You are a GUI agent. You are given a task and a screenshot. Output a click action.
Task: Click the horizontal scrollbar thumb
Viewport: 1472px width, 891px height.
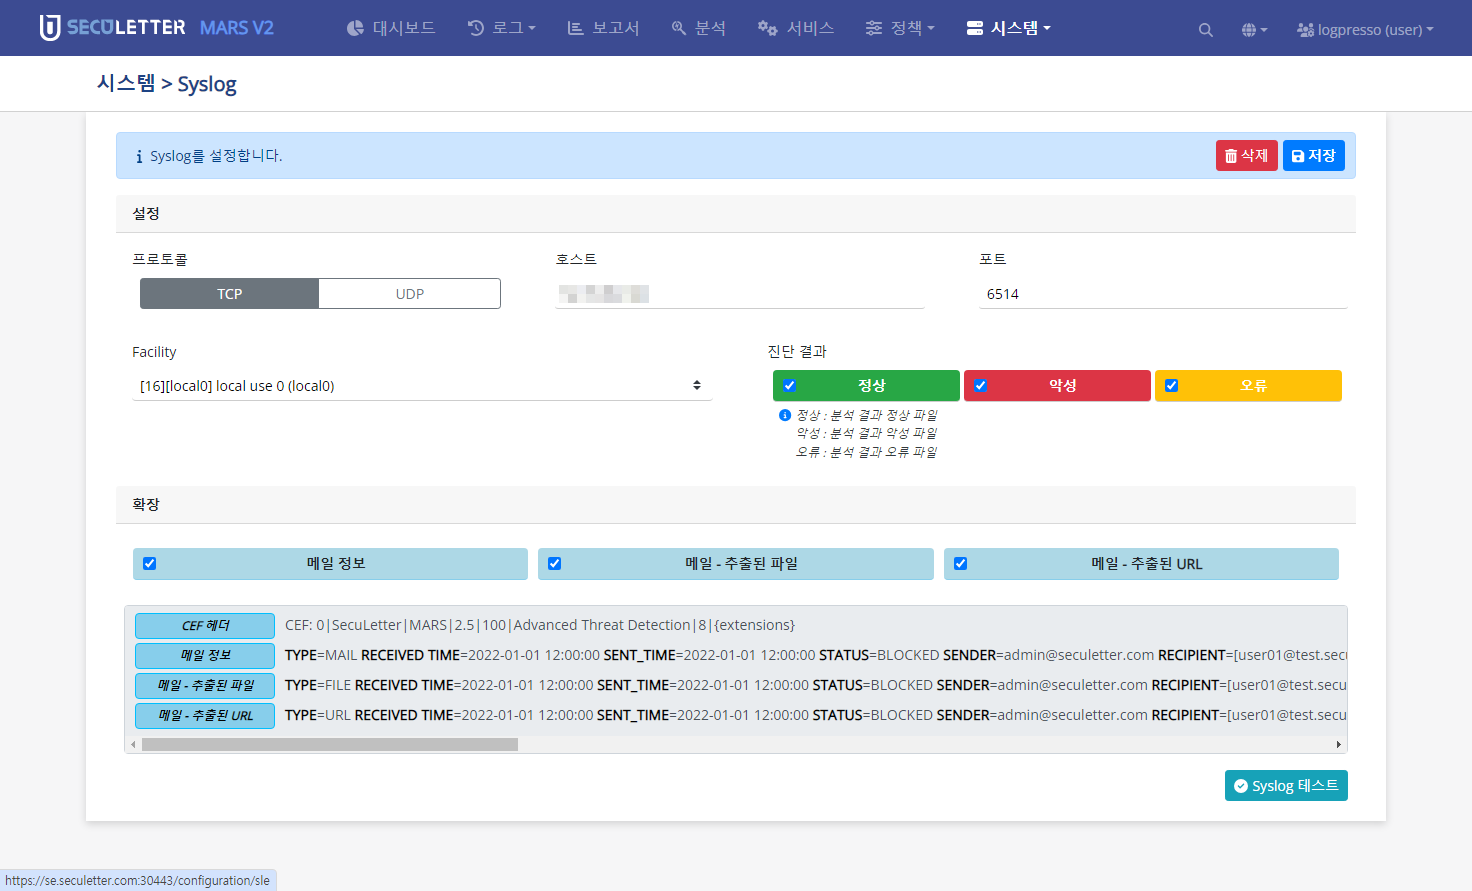tap(330, 745)
